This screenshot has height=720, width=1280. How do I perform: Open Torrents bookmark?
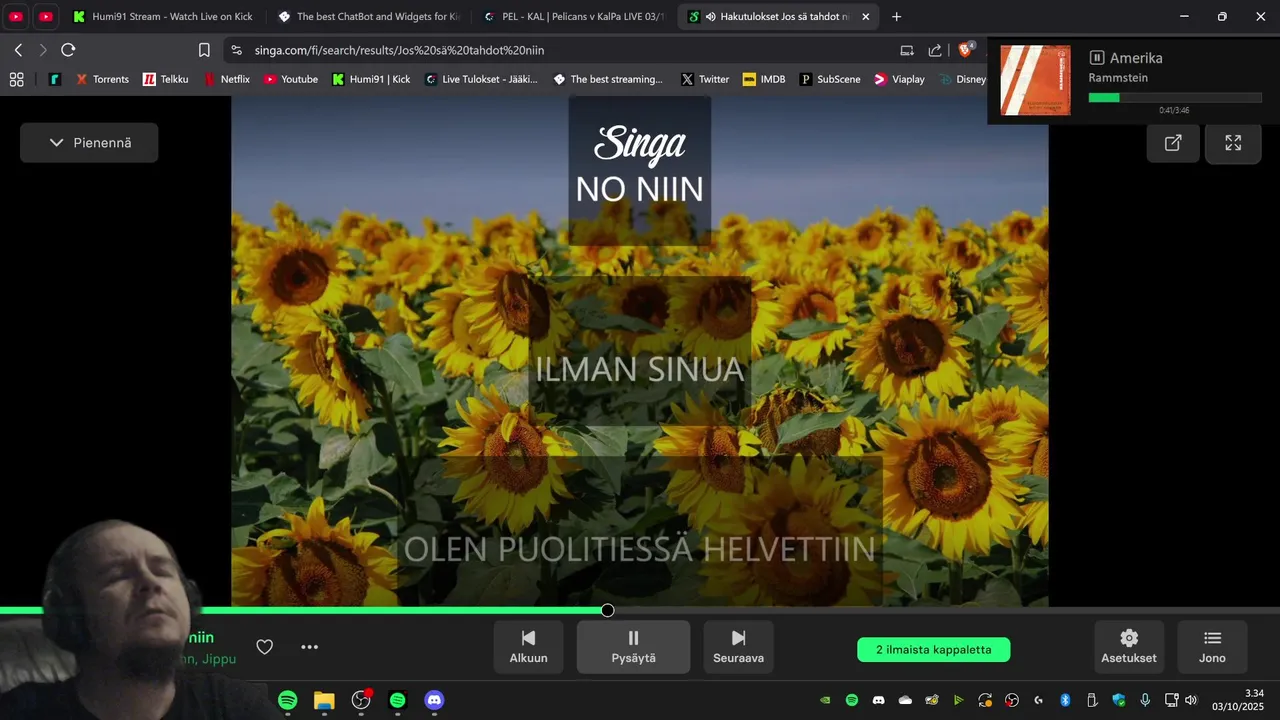click(102, 79)
